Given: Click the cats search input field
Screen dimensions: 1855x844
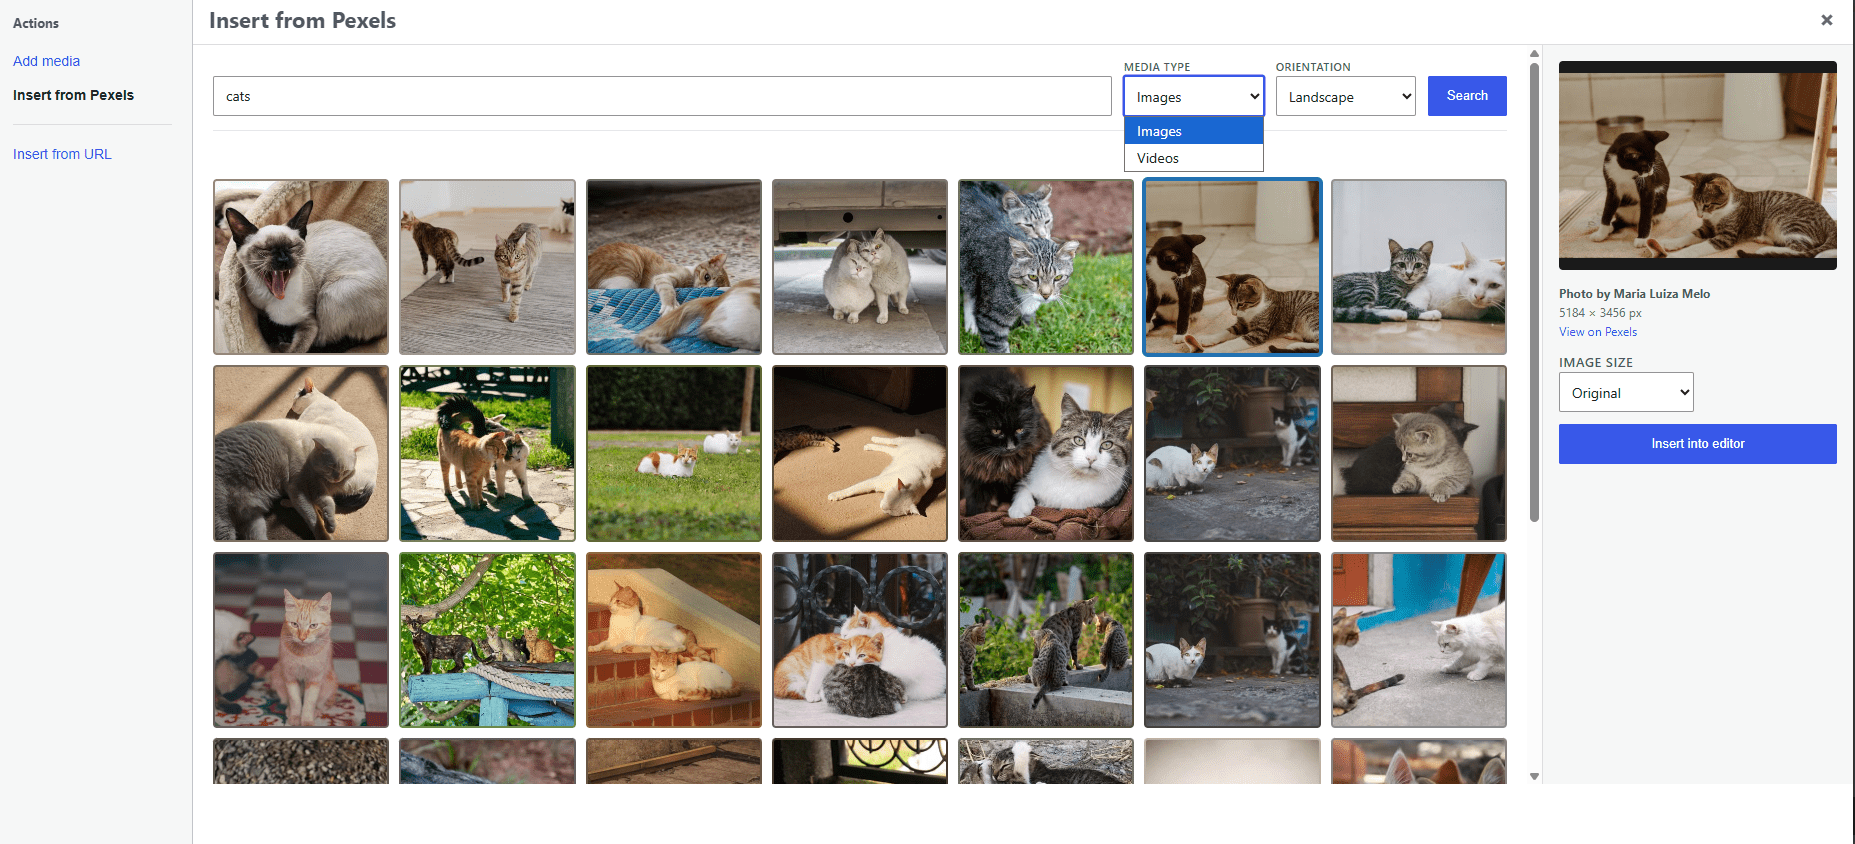Looking at the screenshot, I should coord(662,96).
